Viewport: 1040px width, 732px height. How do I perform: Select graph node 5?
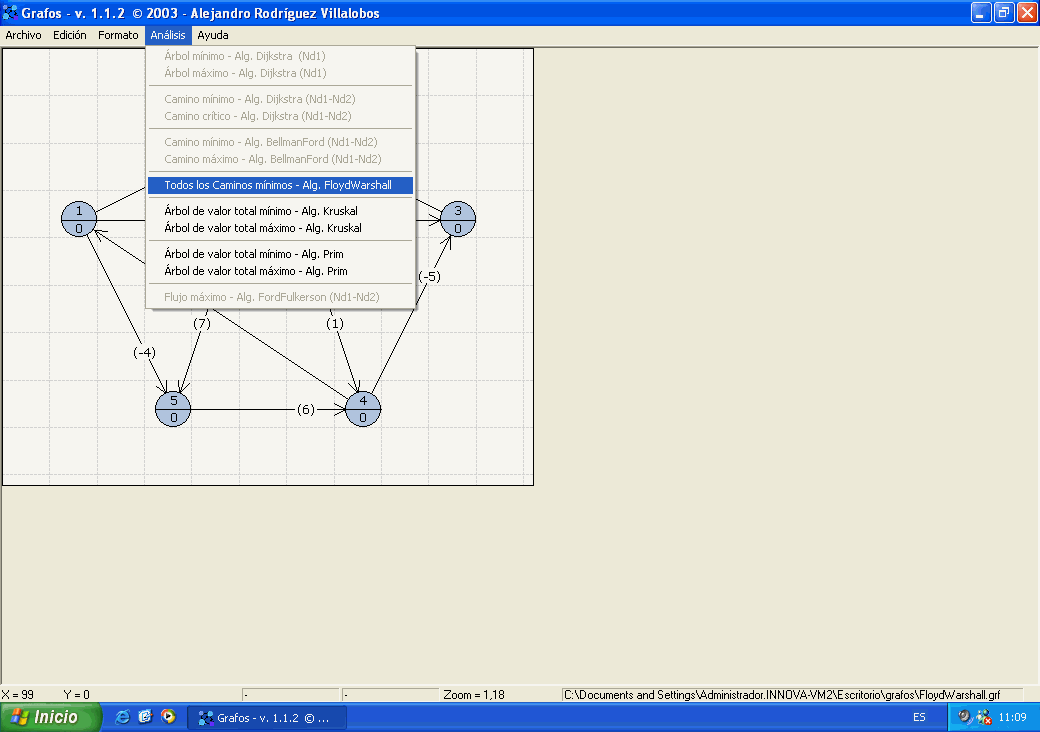(173, 409)
